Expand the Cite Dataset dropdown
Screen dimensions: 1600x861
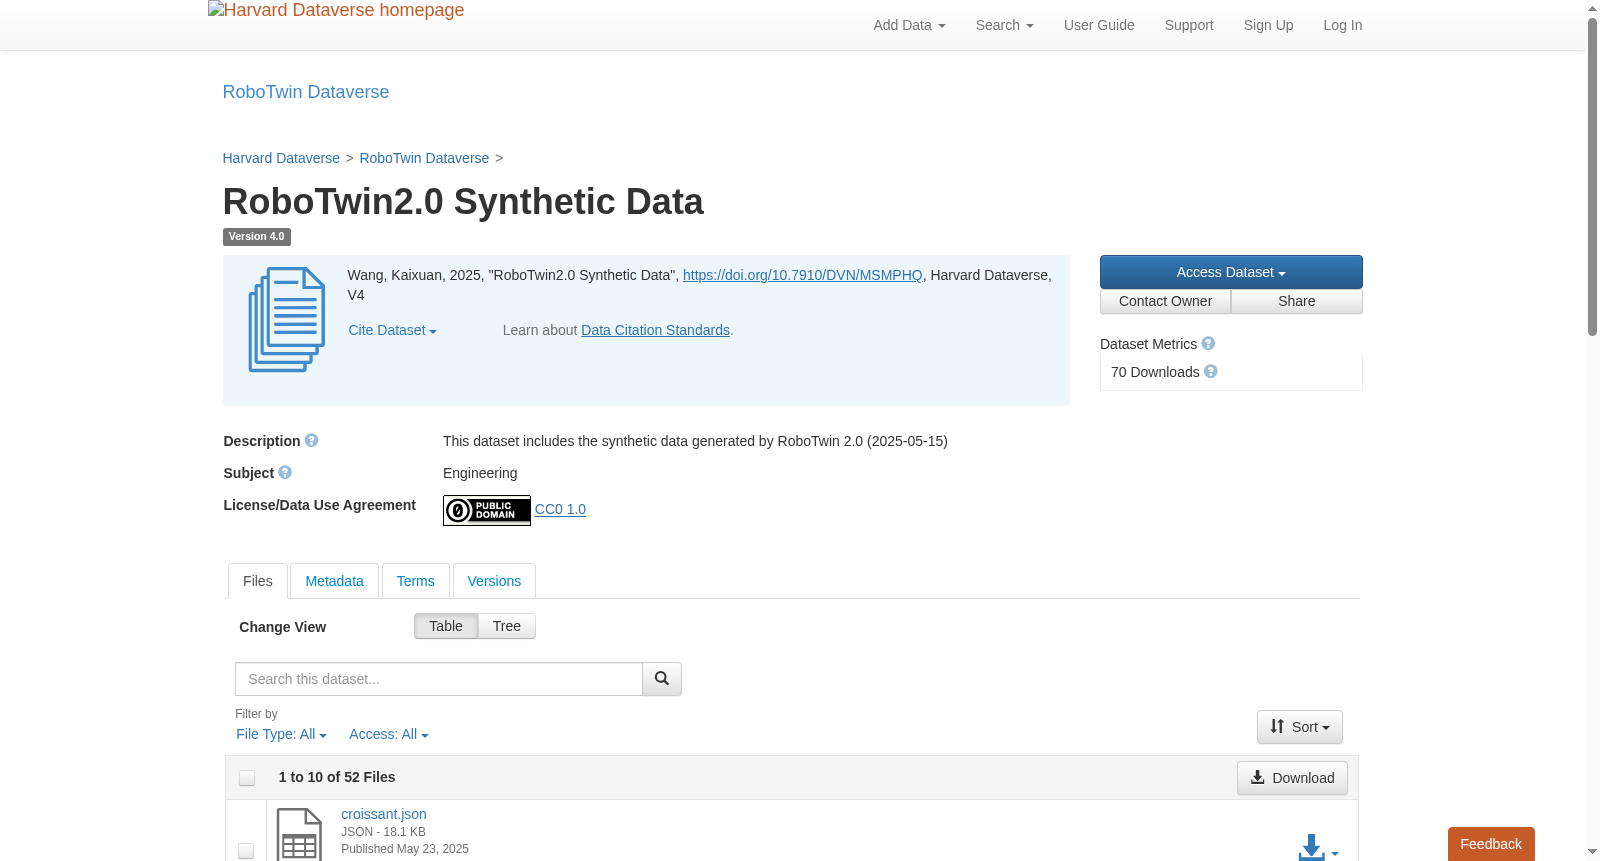pyautogui.click(x=393, y=330)
